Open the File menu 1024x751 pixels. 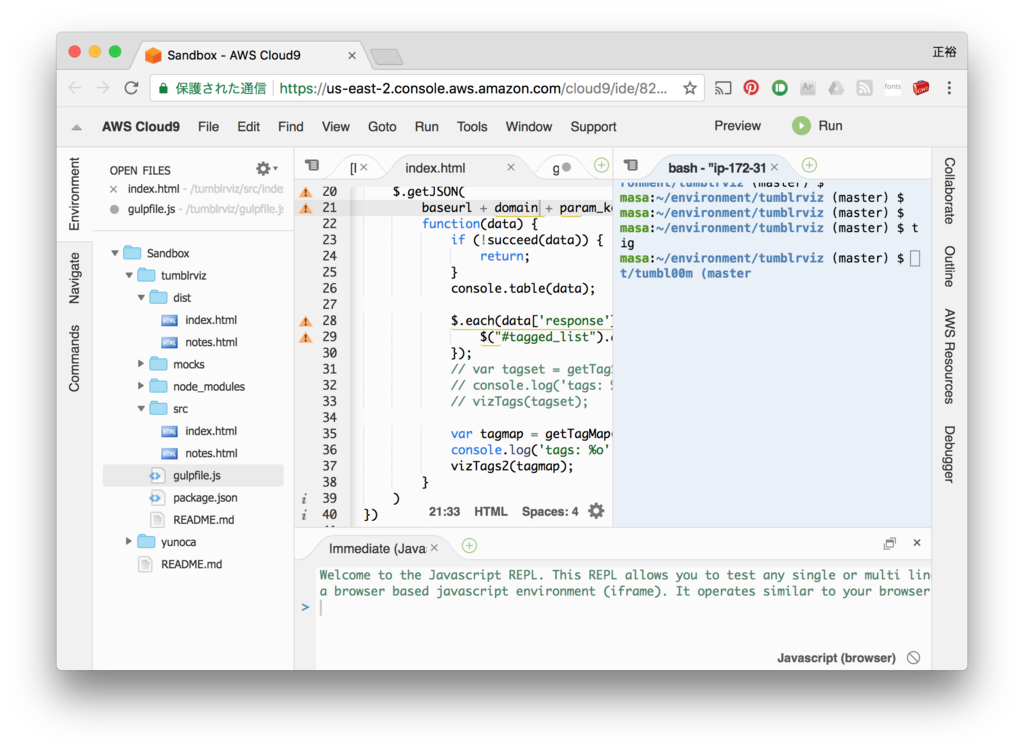pos(208,127)
